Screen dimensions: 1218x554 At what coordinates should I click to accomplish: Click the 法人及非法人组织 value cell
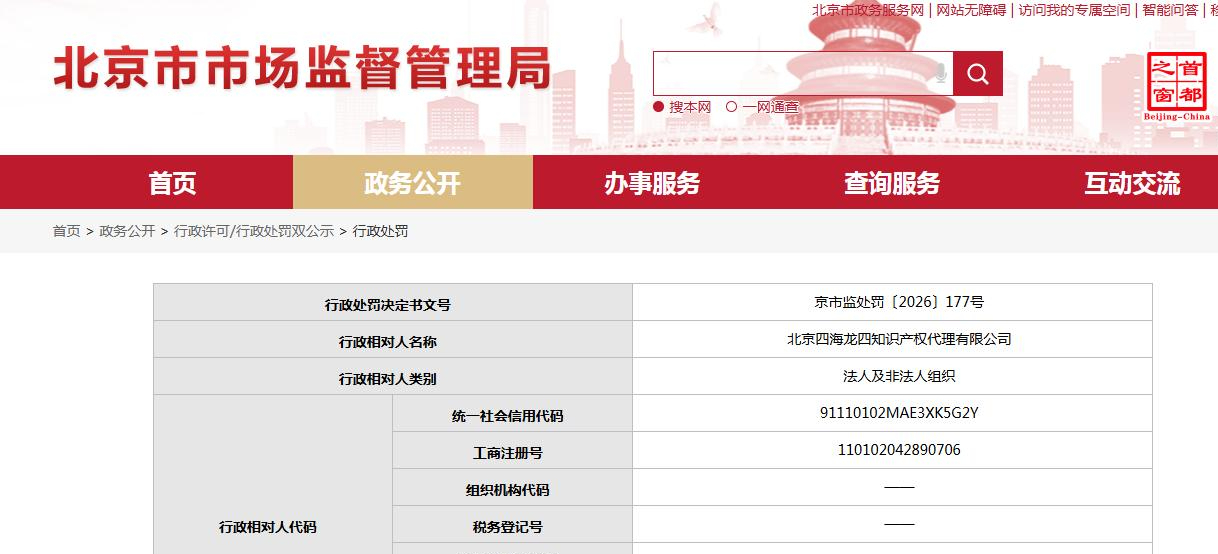coord(893,377)
